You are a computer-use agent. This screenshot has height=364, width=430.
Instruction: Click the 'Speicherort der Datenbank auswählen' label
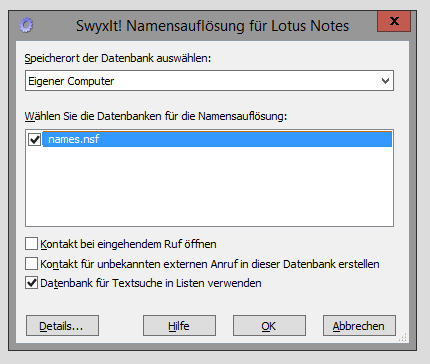[x=118, y=58]
